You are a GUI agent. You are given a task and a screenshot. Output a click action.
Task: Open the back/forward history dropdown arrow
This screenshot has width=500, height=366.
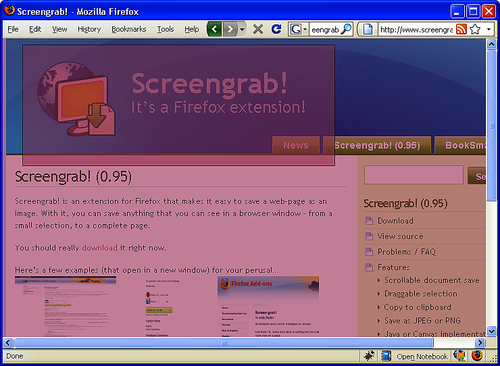(242, 29)
